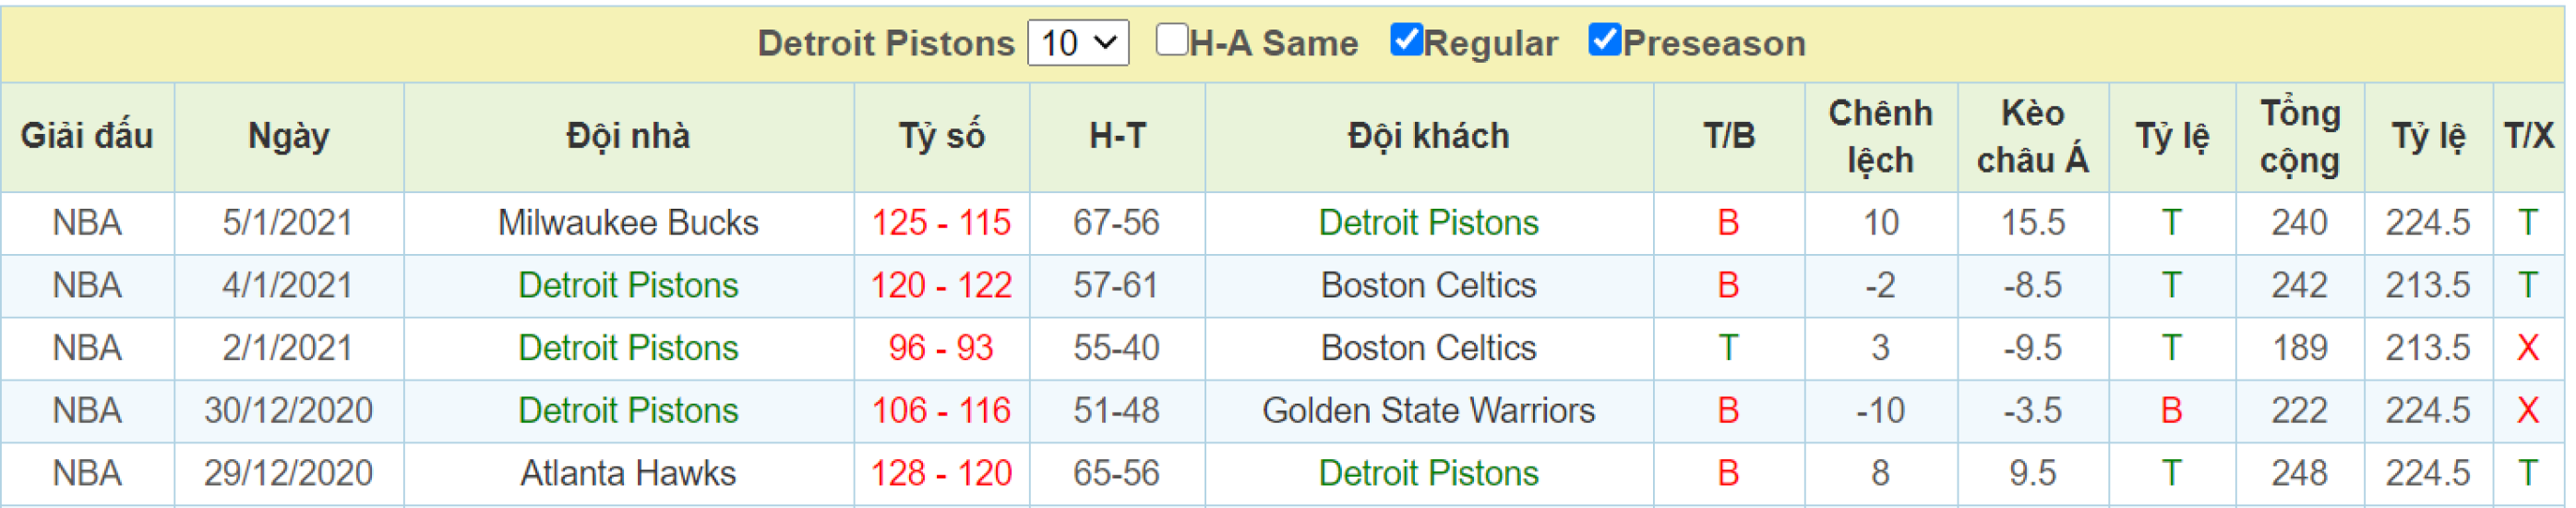The width and height of the screenshot is (2576, 508).
Task: Click the T/X column header
Action: pos(2528,137)
